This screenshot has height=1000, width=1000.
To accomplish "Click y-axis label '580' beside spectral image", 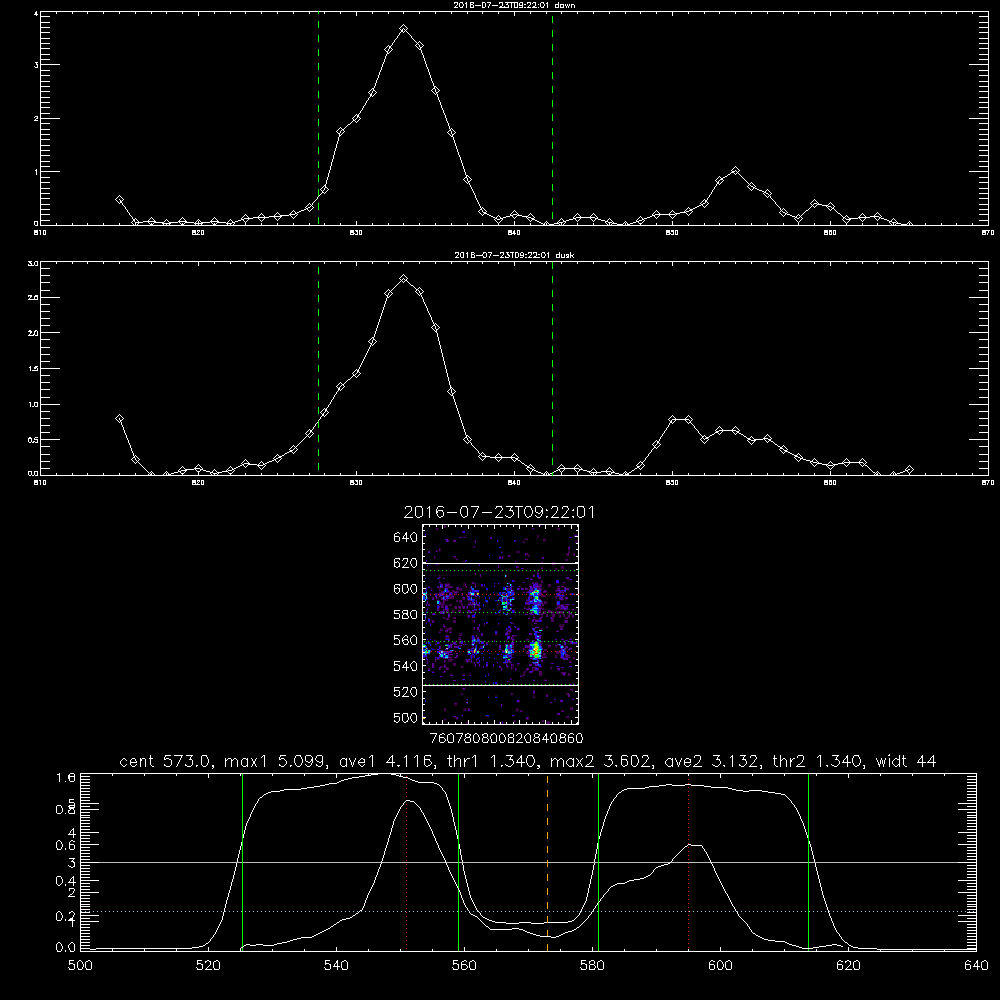I will pyautogui.click(x=405, y=615).
